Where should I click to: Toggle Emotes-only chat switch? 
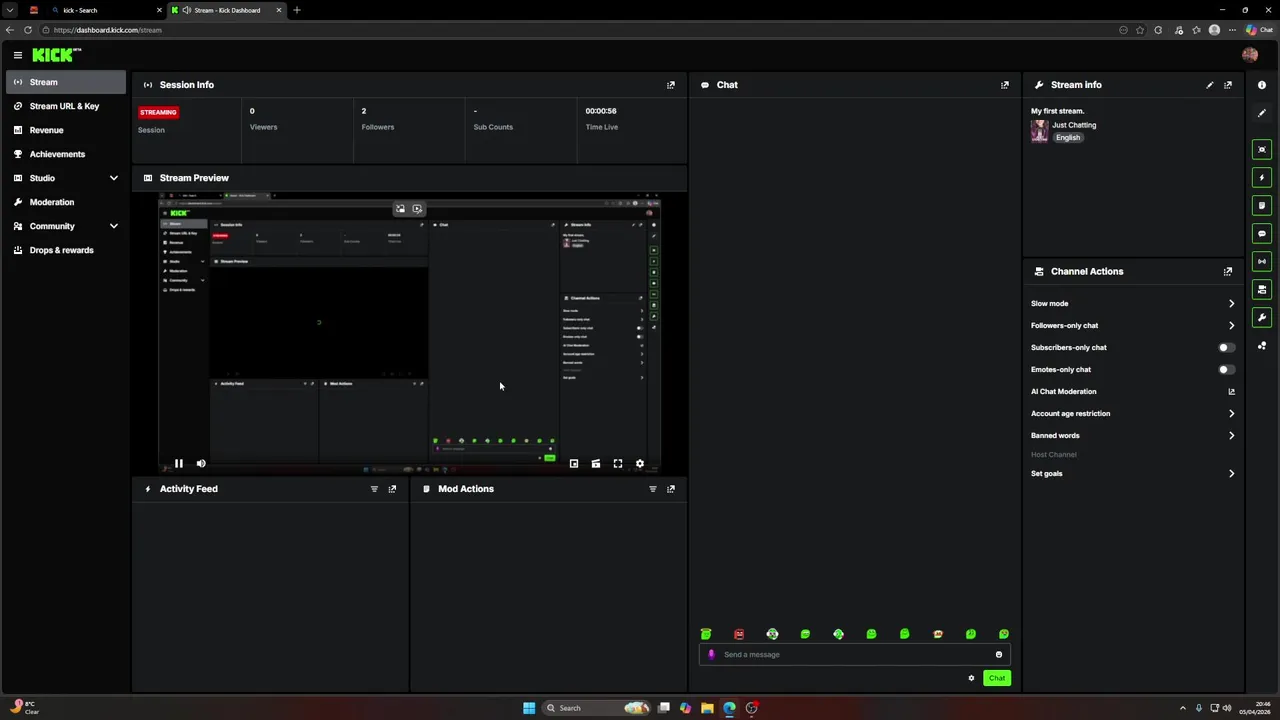click(1226, 370)
